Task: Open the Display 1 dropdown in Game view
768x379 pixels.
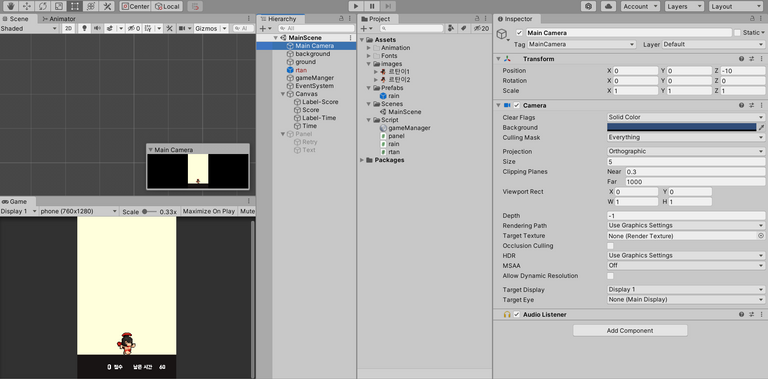Action: pyautogui.click(x=19, y=212)
